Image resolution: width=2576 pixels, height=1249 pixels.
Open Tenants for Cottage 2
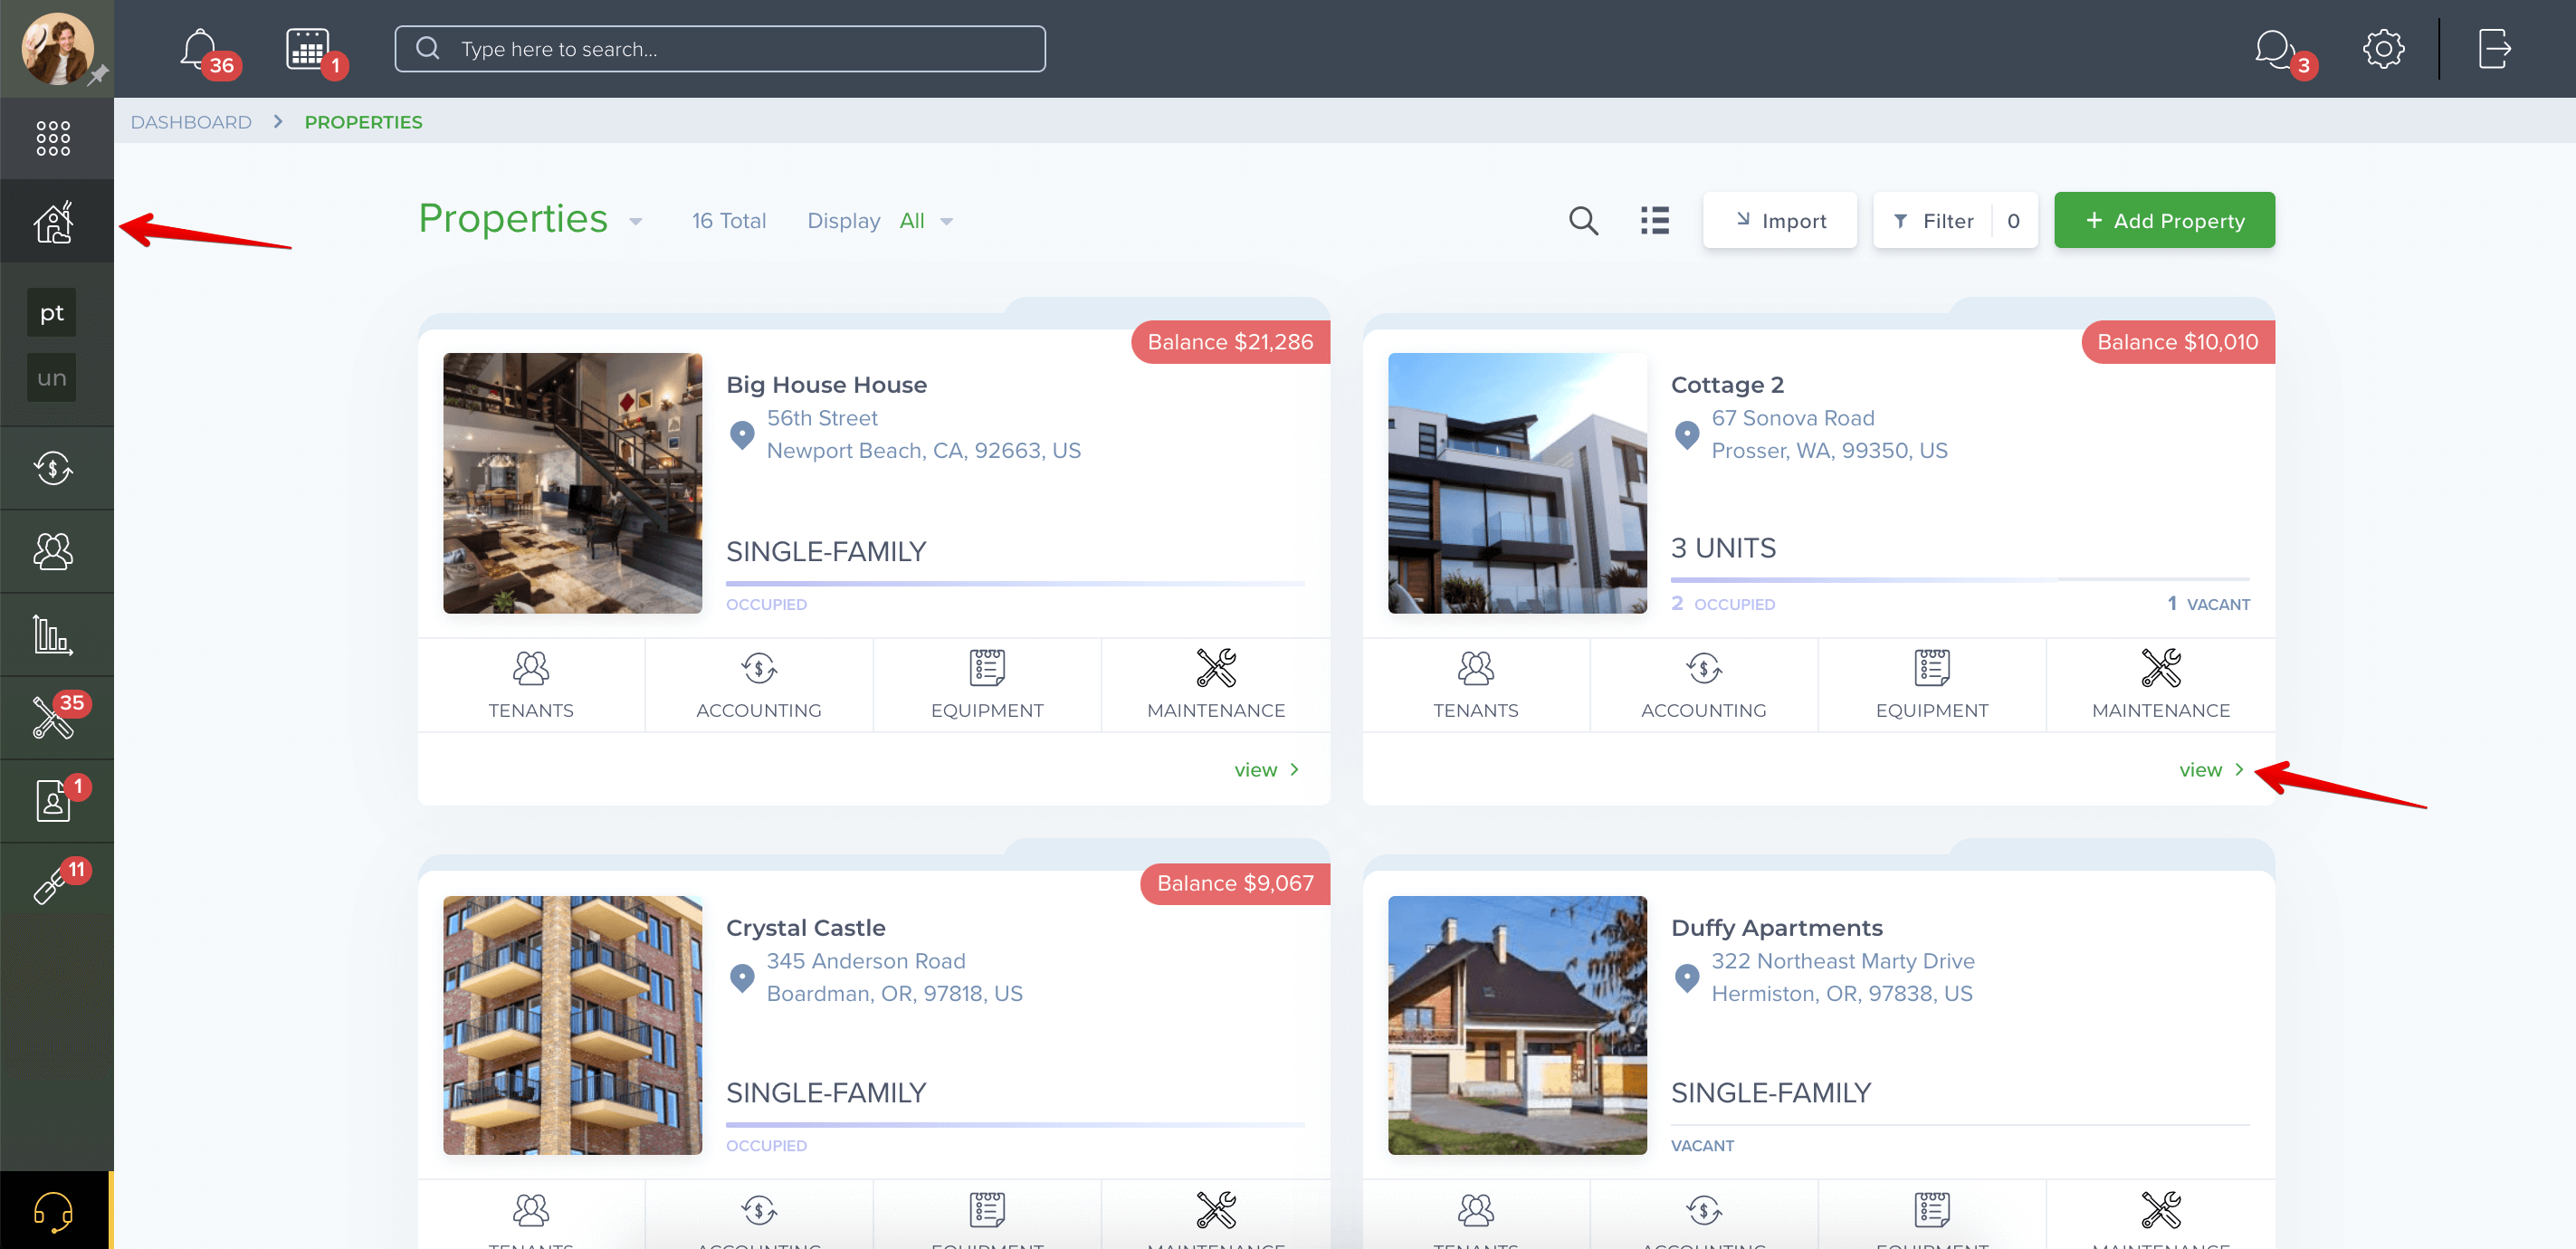point(1476,685)
